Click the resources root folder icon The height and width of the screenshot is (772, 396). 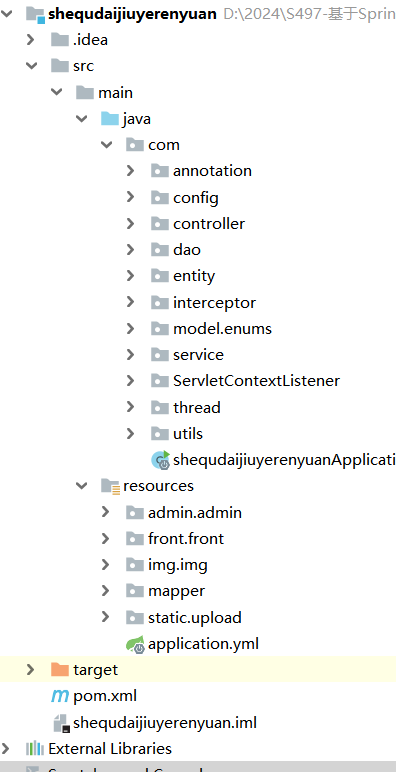[x=110, y=486]
